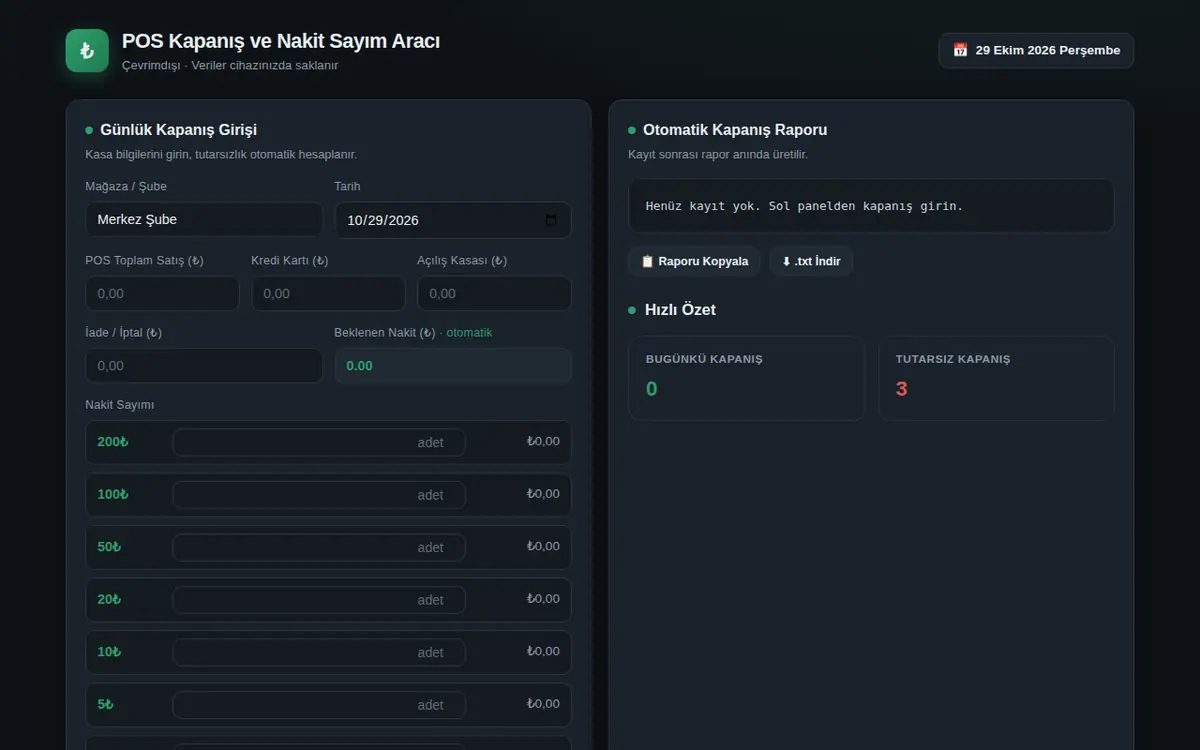Focus the 20₺ banknote count field
The image size is (1200, 750).
tap(319, 600)
